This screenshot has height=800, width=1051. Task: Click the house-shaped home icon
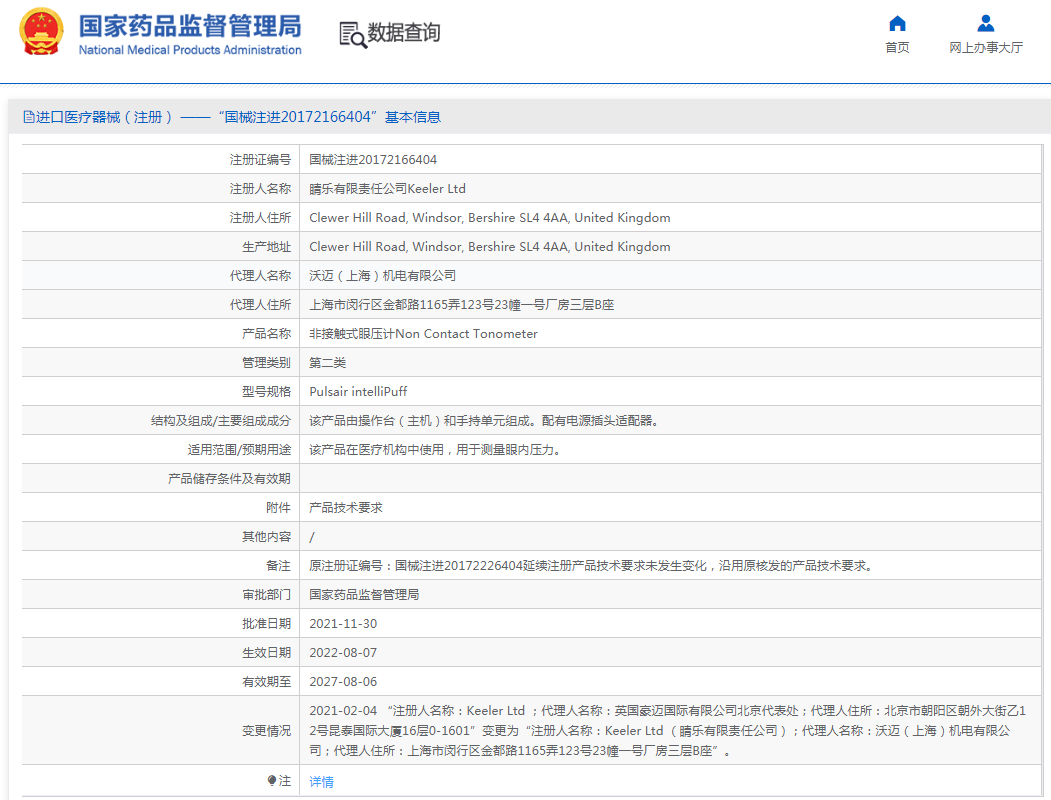[x=897, y=23]
